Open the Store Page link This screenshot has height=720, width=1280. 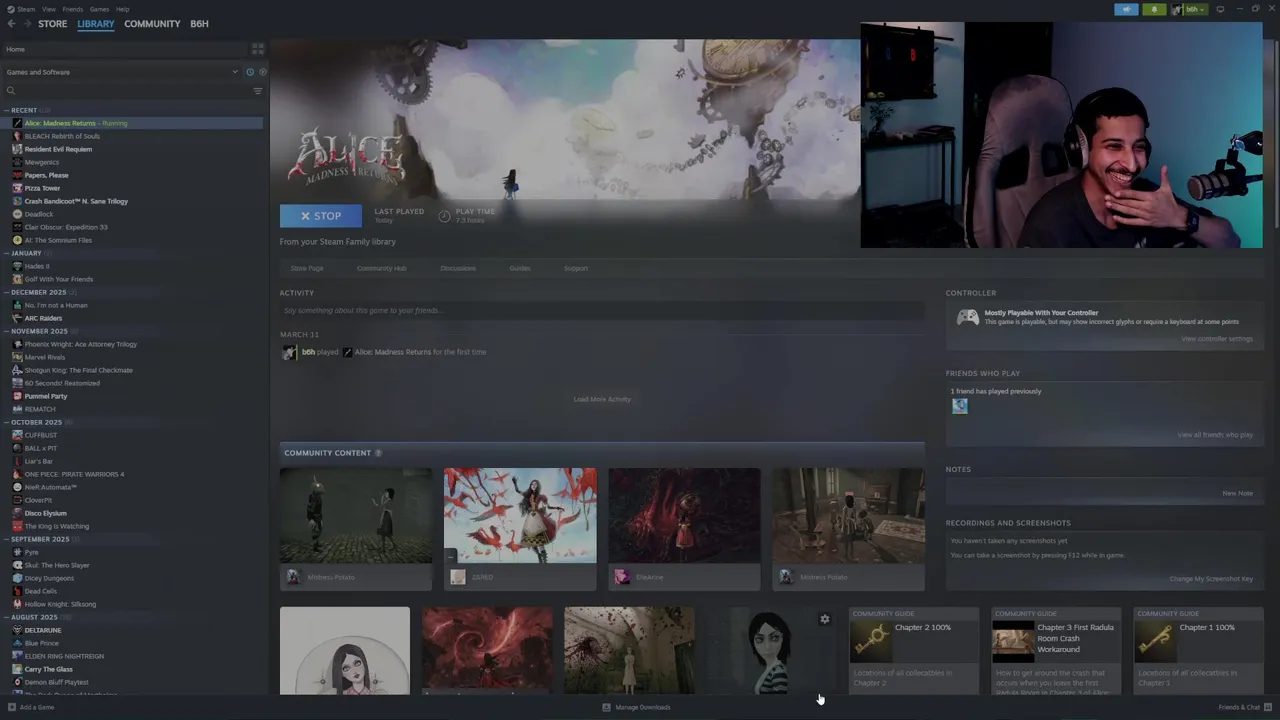[x=307, y=268]
